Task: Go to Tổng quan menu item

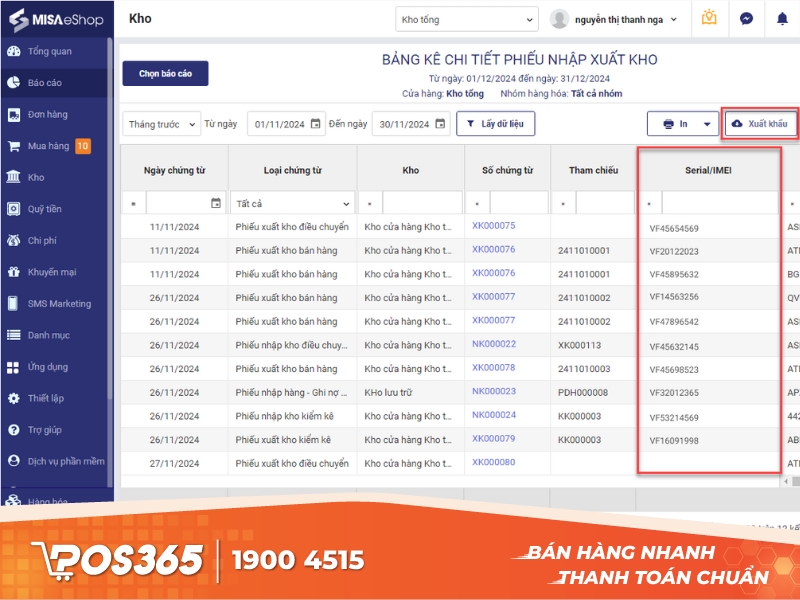Action: pos(49,51)
